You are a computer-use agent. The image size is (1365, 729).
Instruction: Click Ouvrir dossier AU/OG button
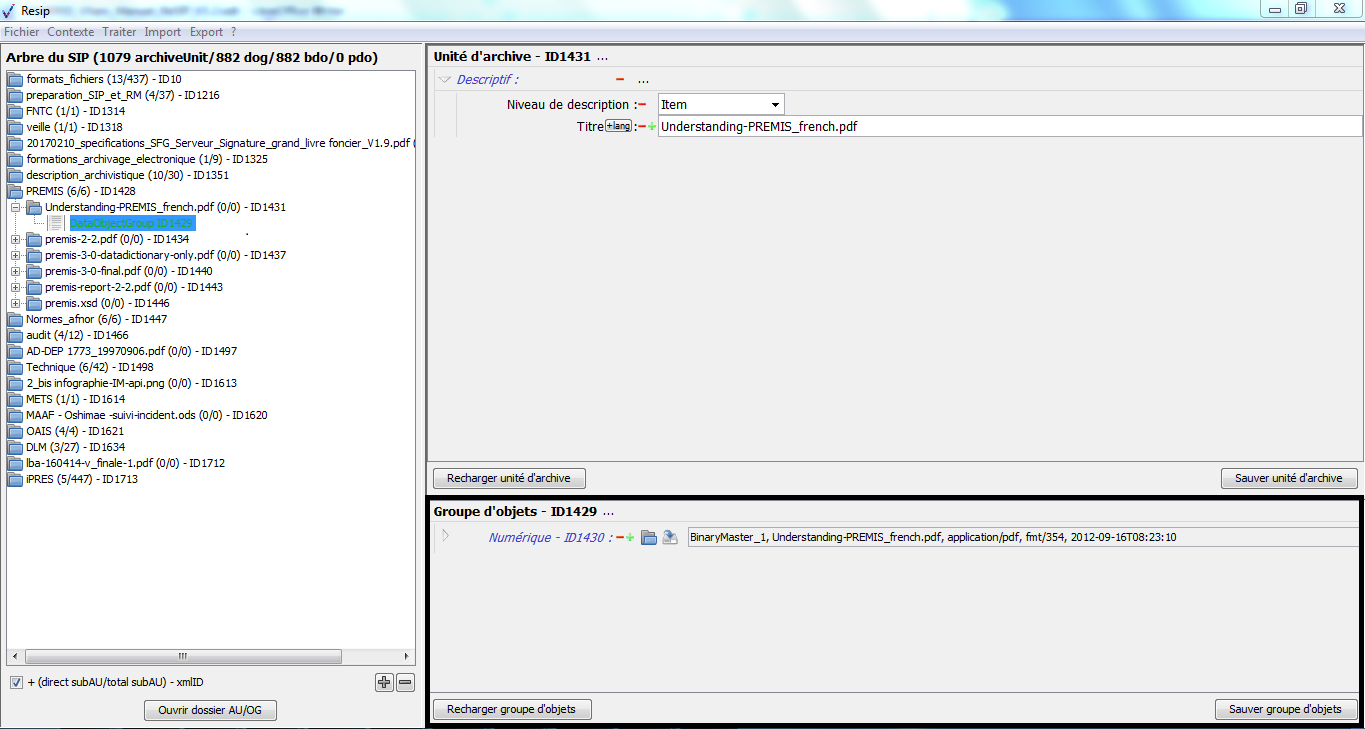[210, 711]
